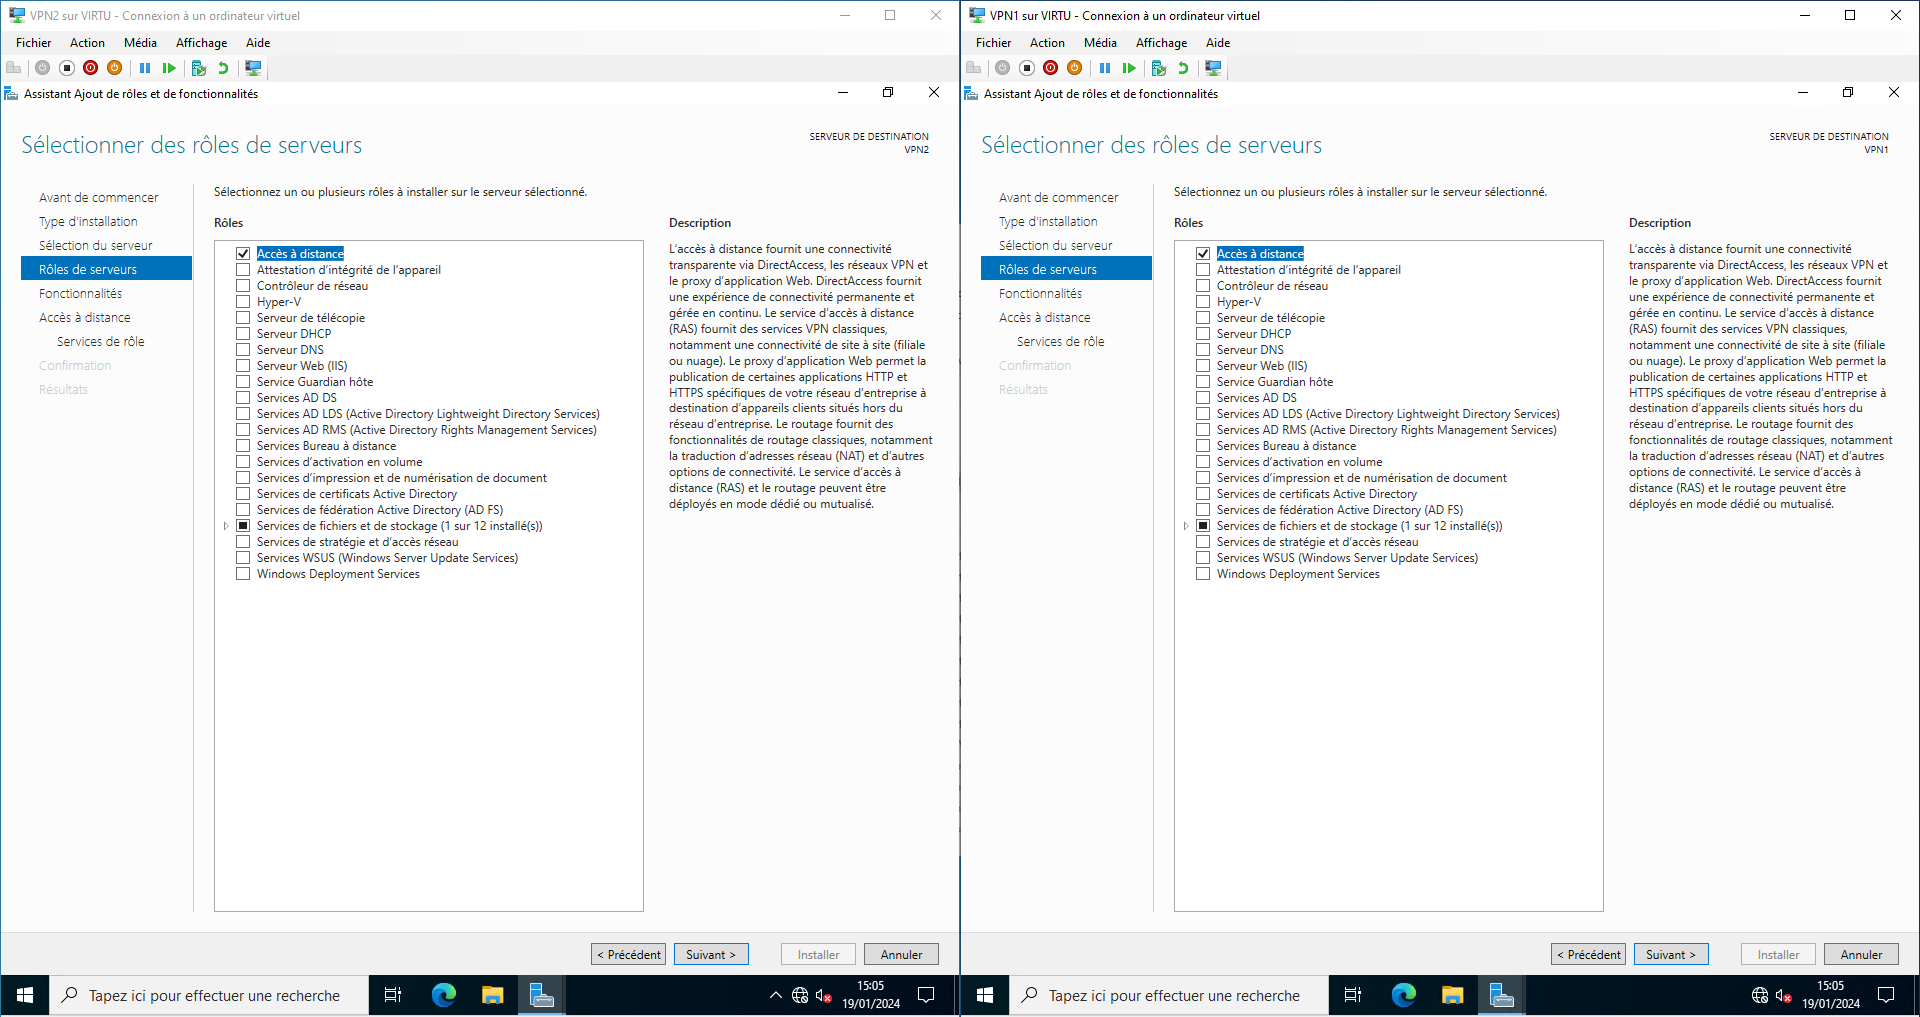Click the VPN1 taskbar search box

pyautogui.click(x=1173, y=995)
